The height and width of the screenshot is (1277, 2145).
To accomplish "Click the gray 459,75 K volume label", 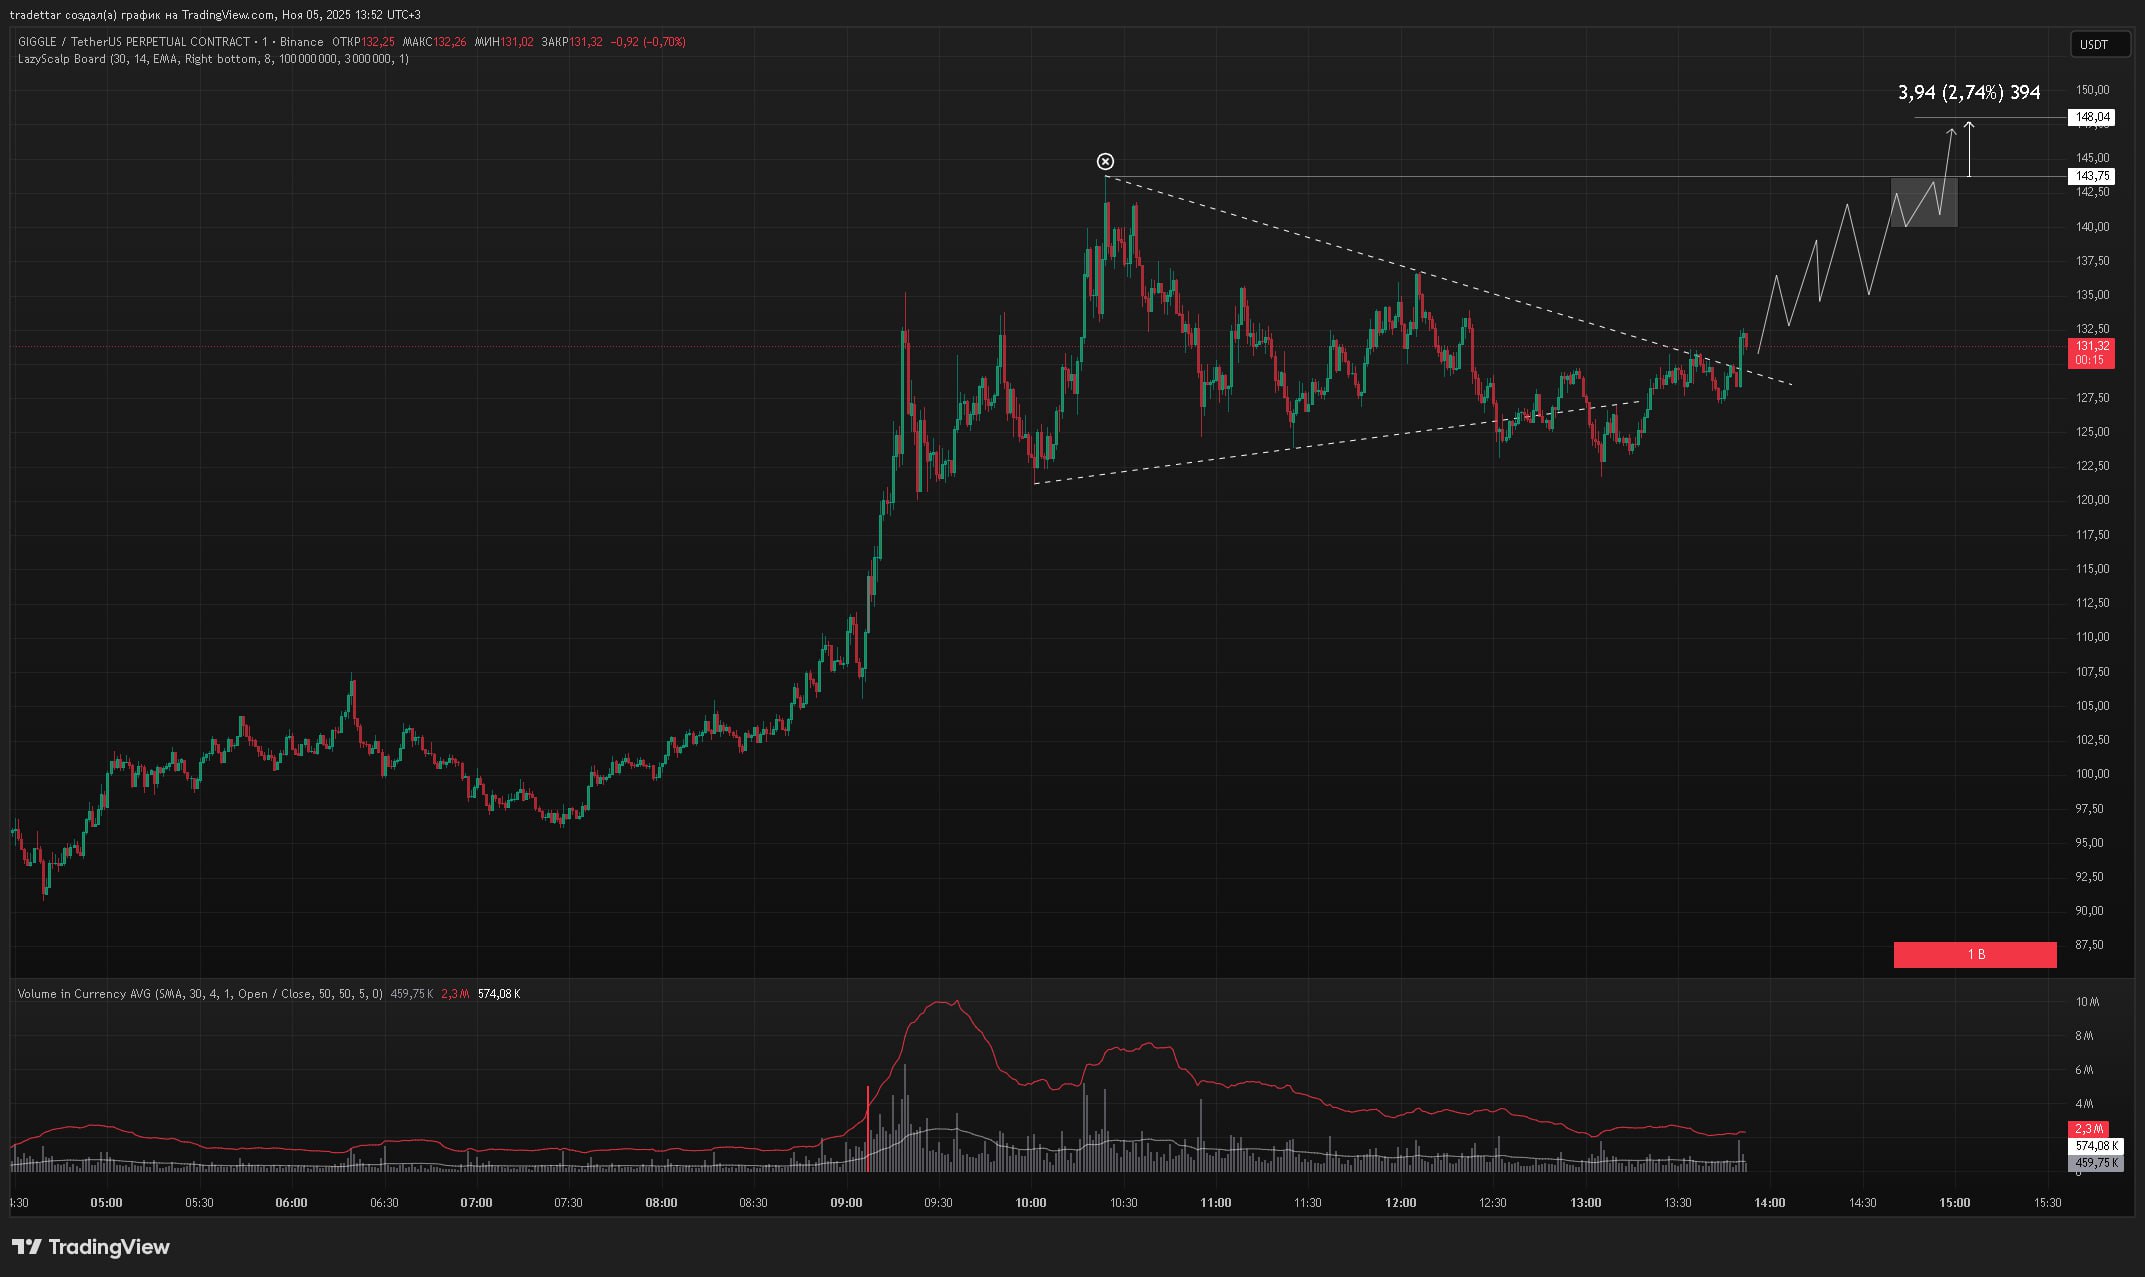I will coord(2094,1163).
